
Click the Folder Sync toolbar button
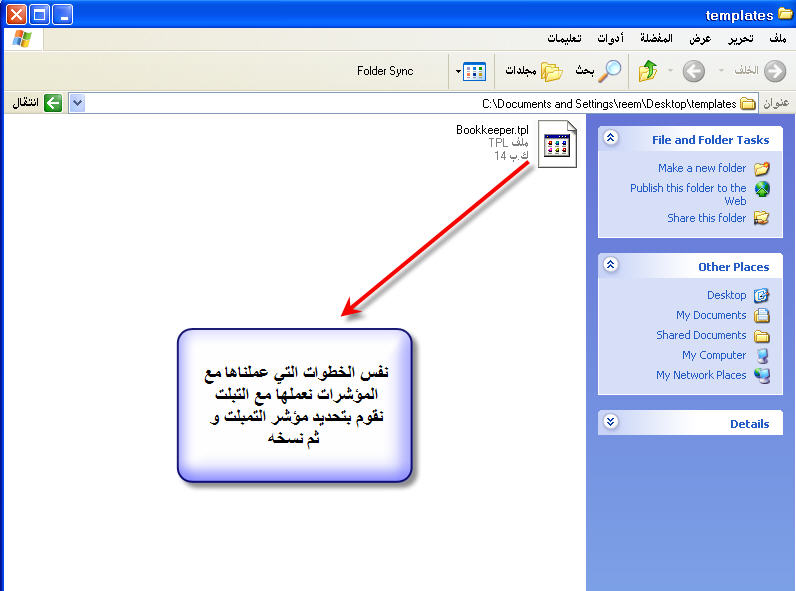pyautogui.click(x=385, y=71)
